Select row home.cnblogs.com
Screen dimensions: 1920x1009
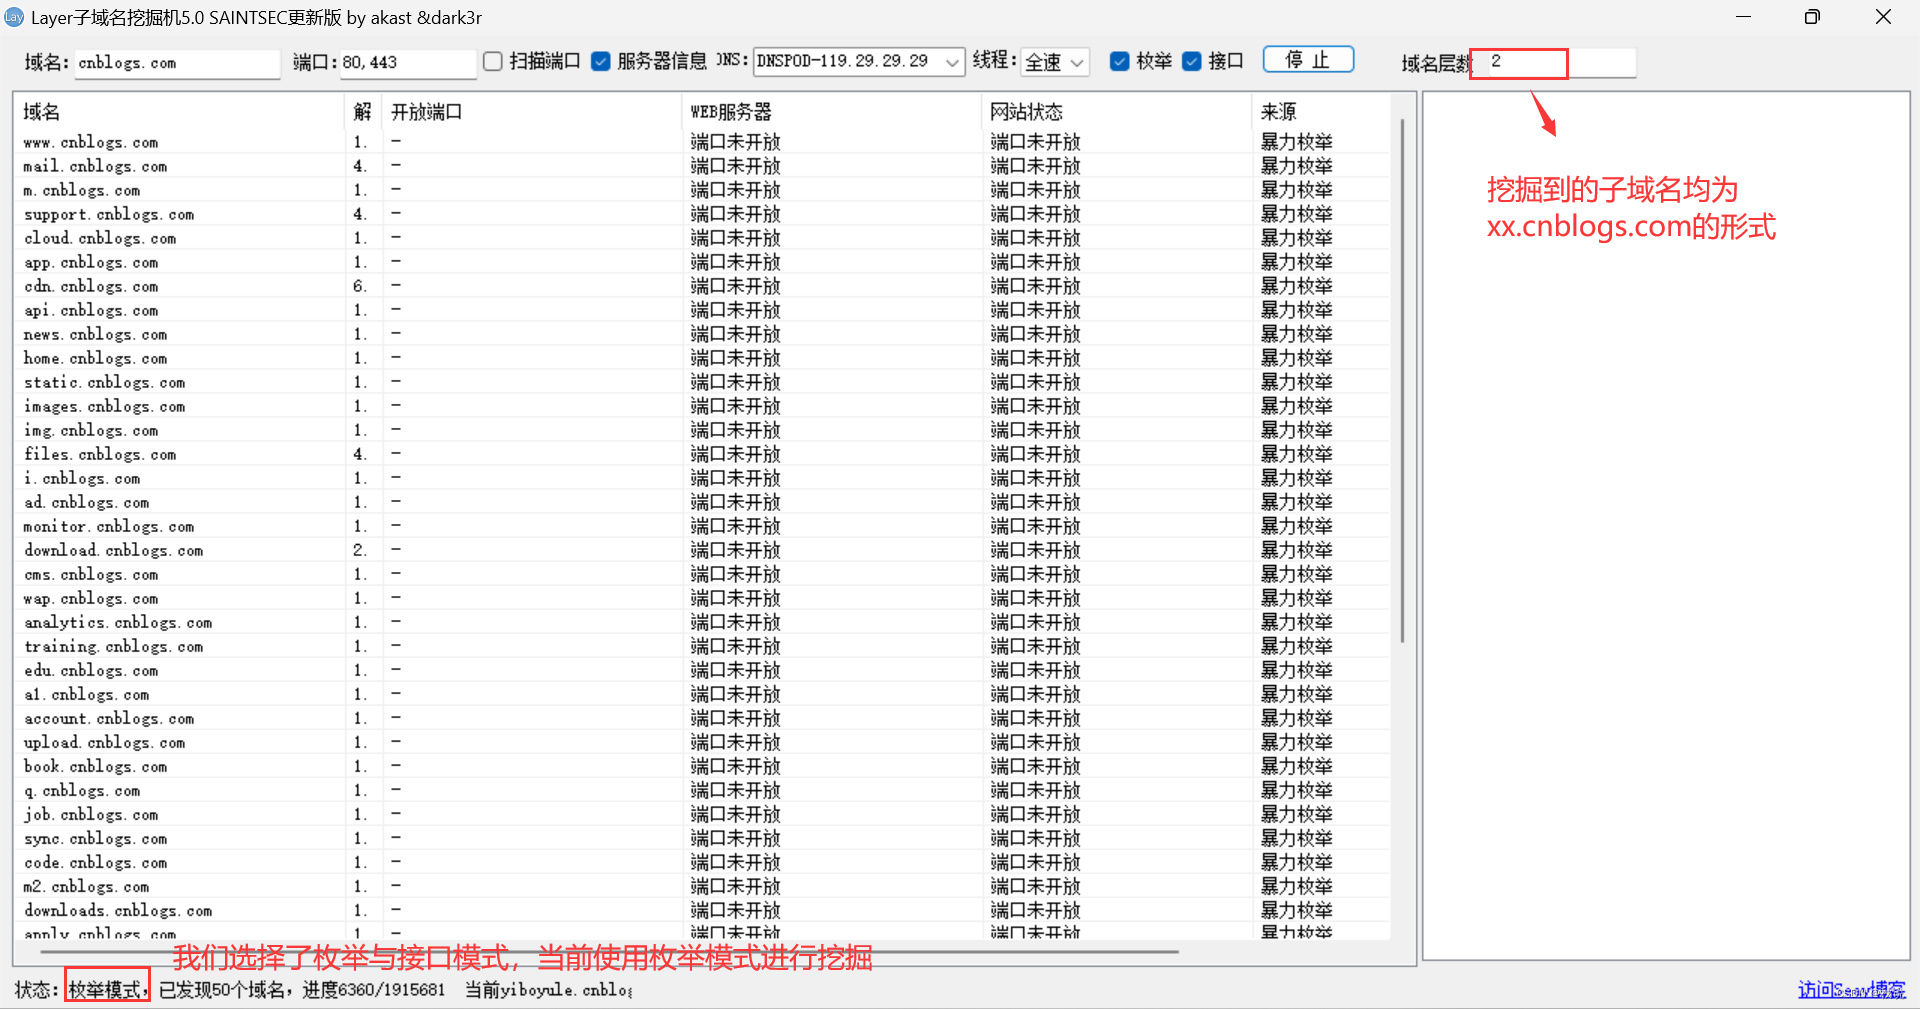tap(703, 358)
